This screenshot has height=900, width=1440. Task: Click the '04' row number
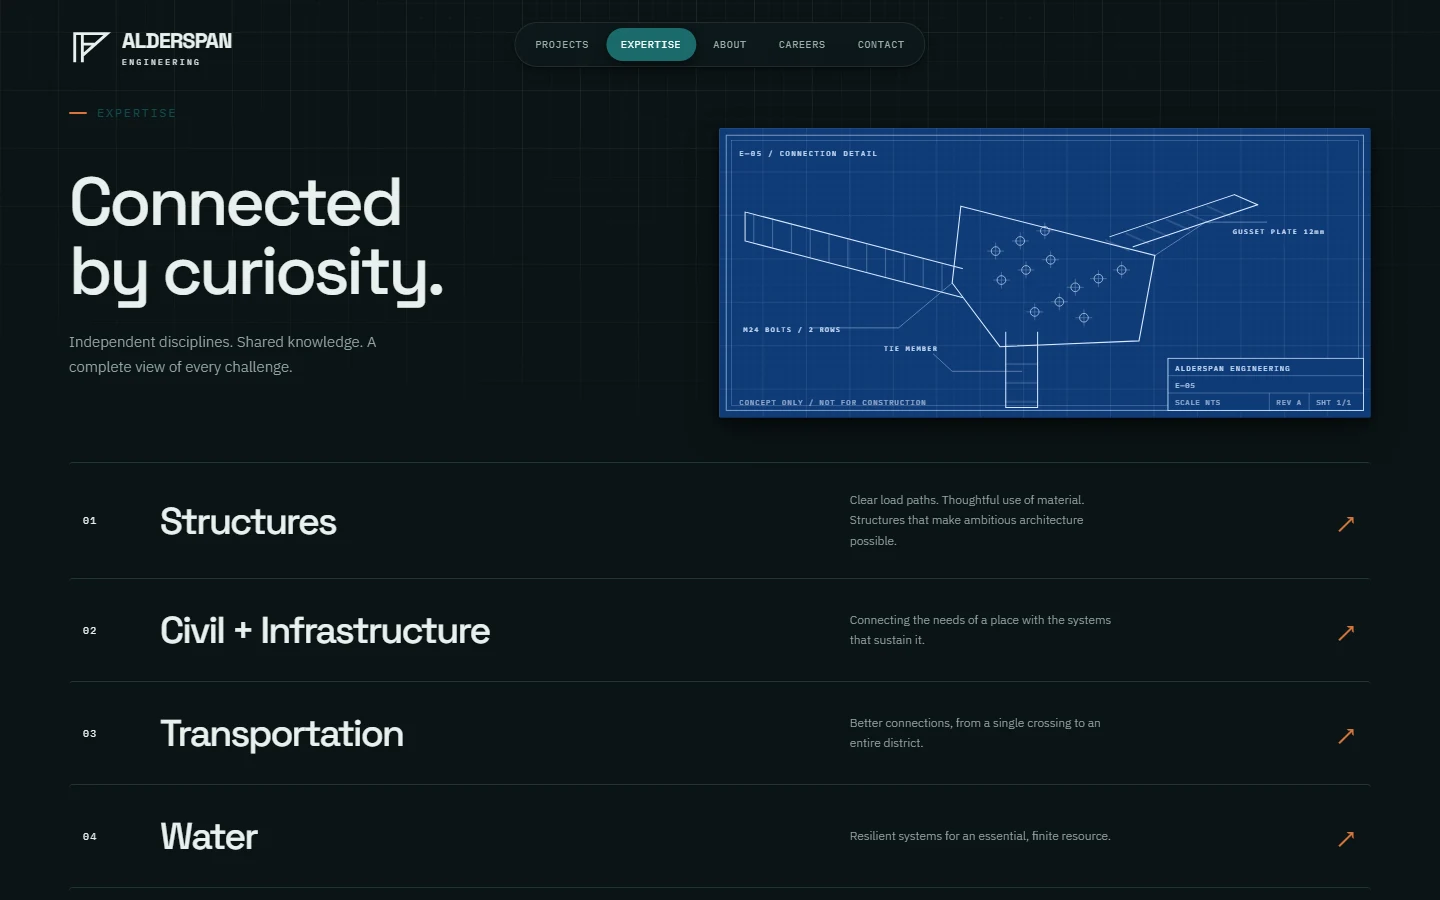[90, 837]
